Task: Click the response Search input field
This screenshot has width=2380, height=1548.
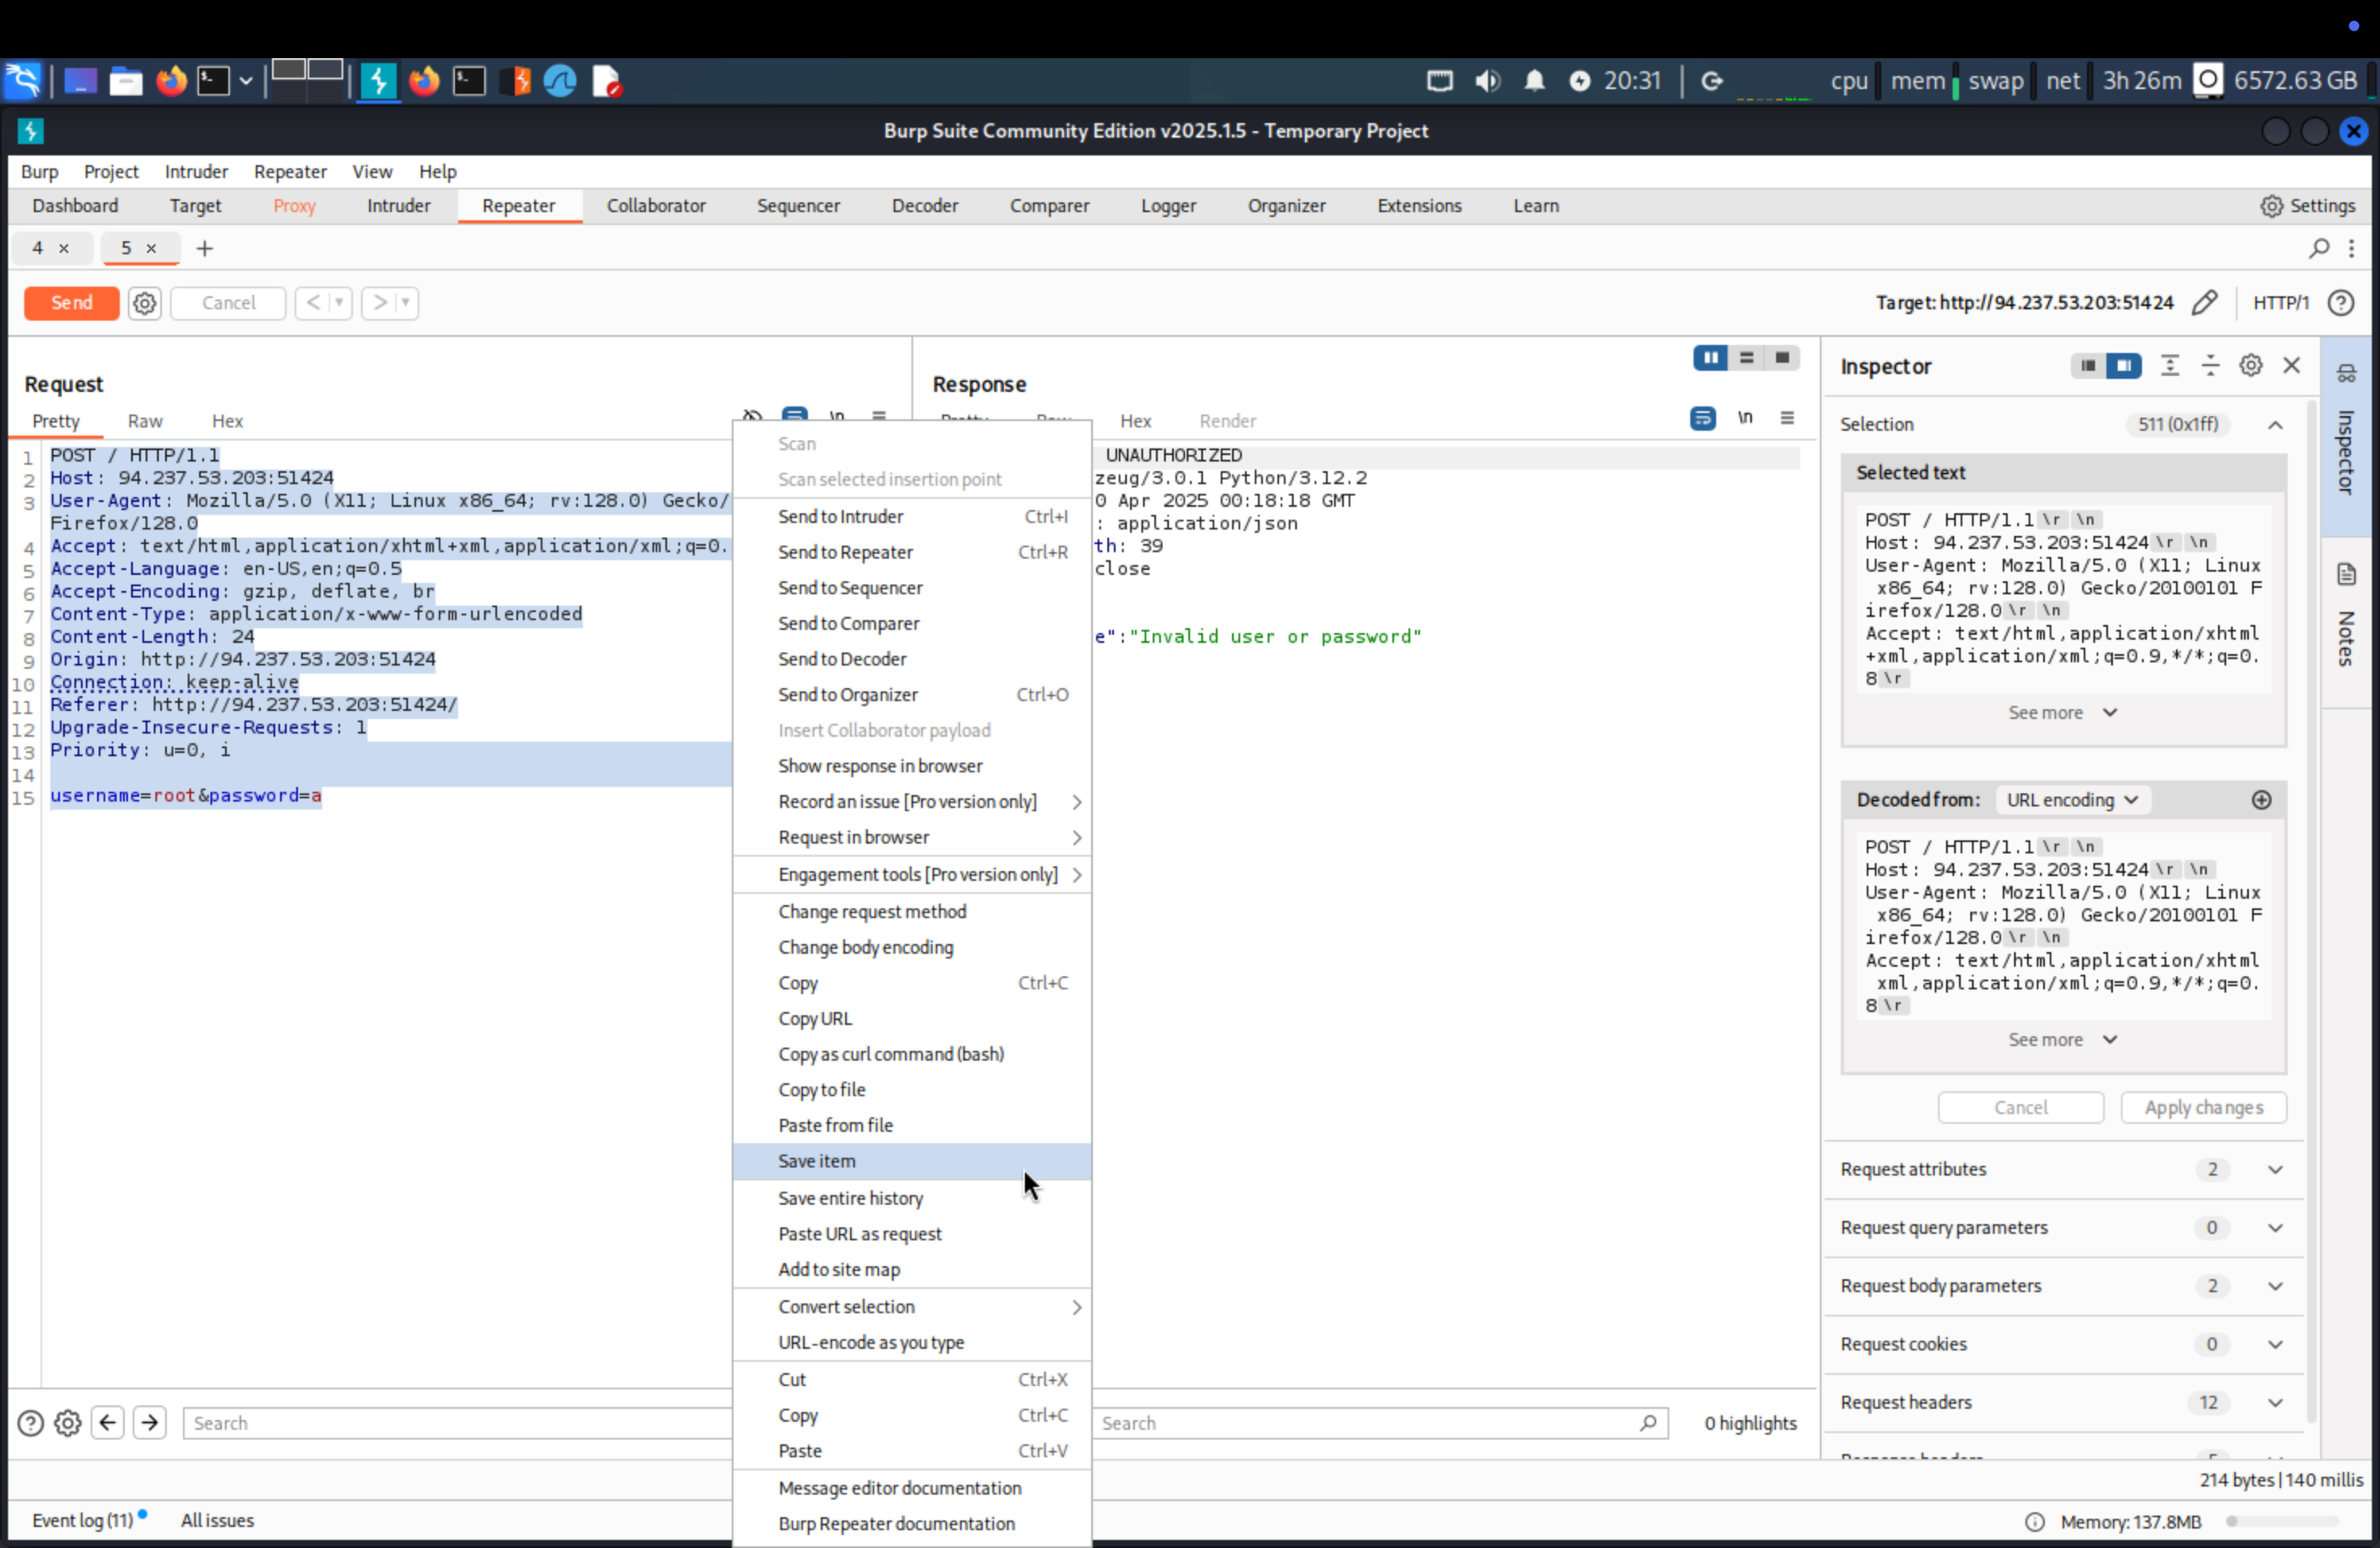Action: pos(1380,1423)
